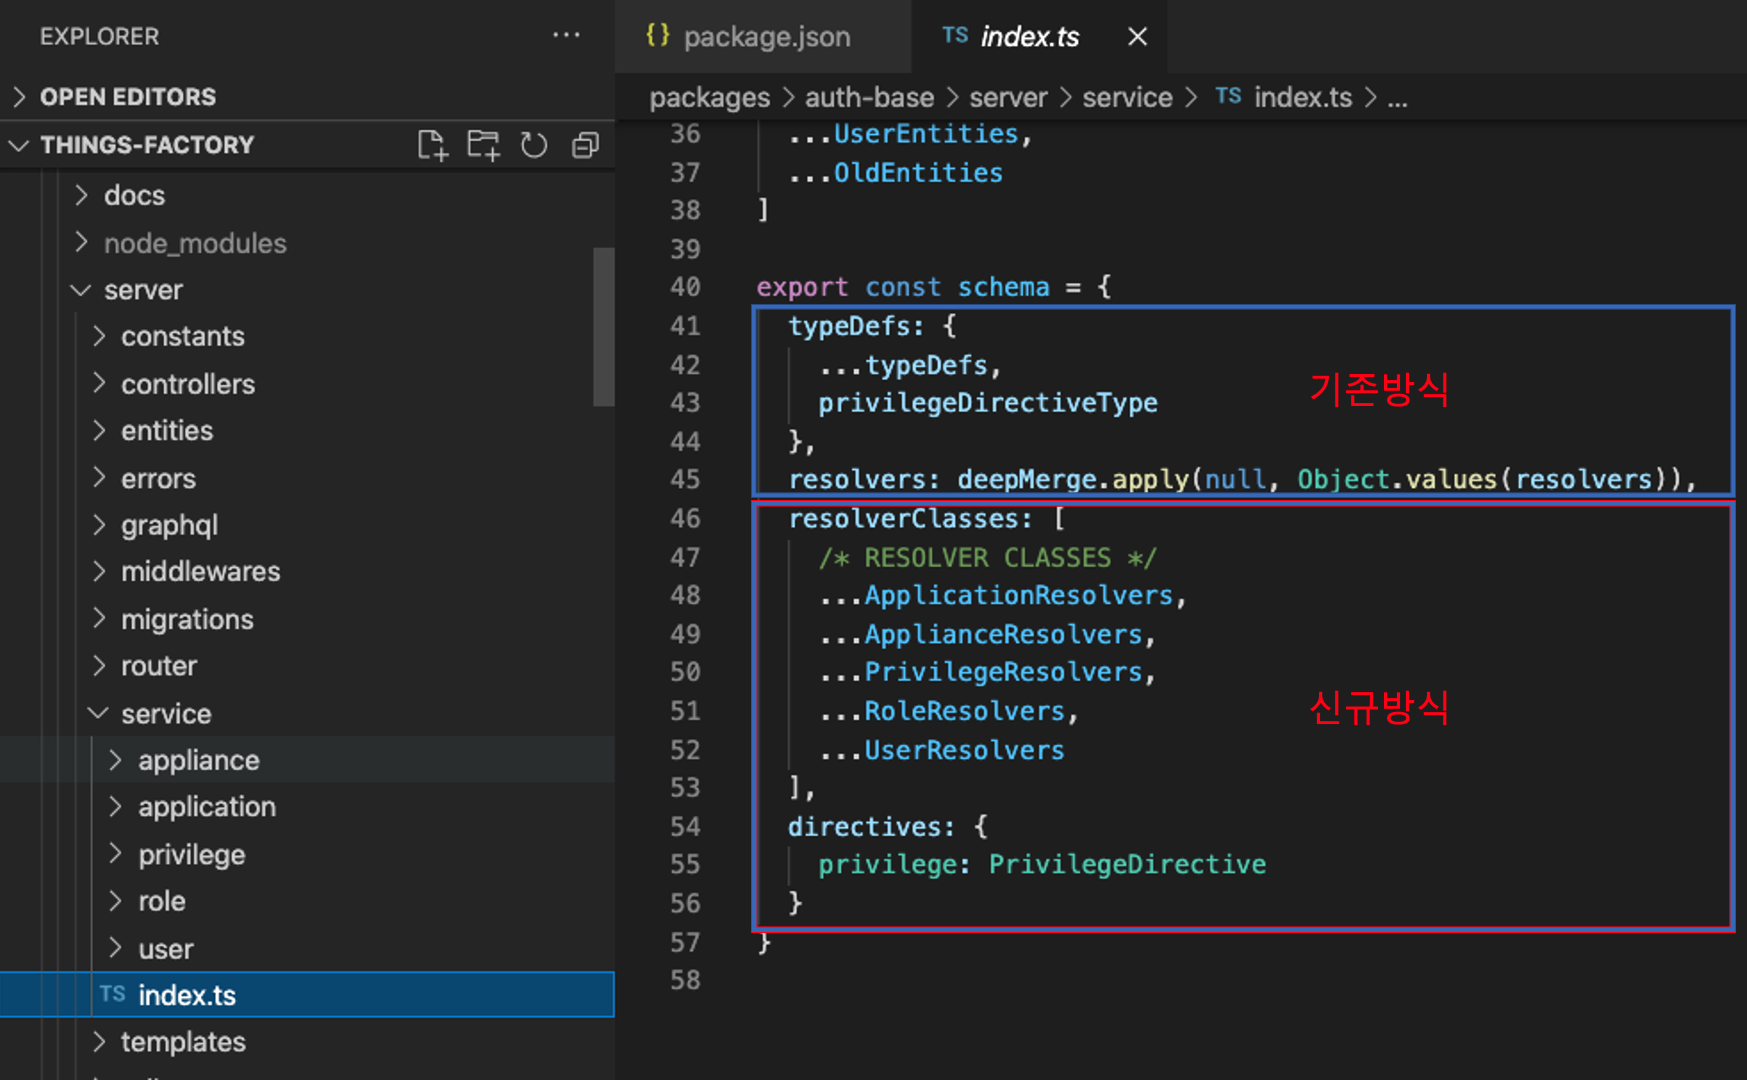Click directives on line 54
The width and height of the screenshot is (1747, 1080).
864,827
